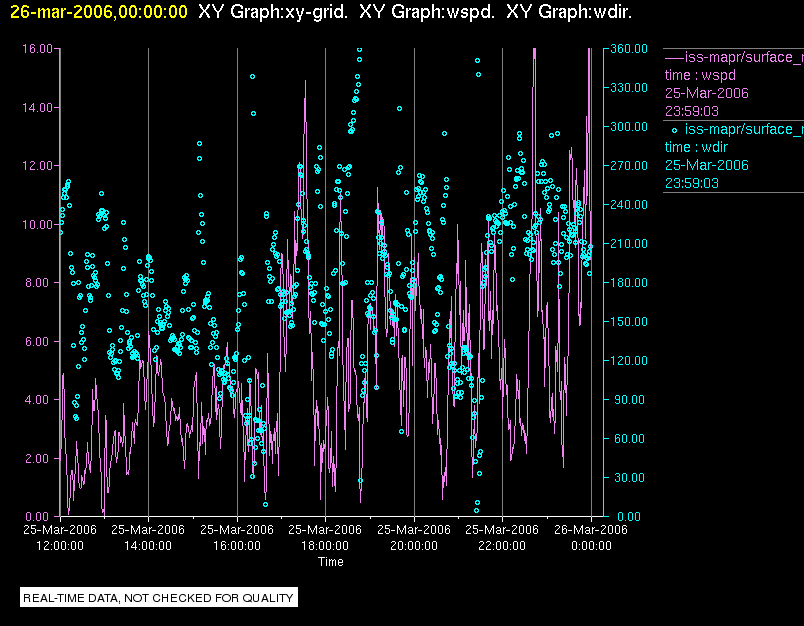Click the 16:00:00 time axis tick label
Image resolution: width=804 pixels, height=626 pixels.
point(236,546)
